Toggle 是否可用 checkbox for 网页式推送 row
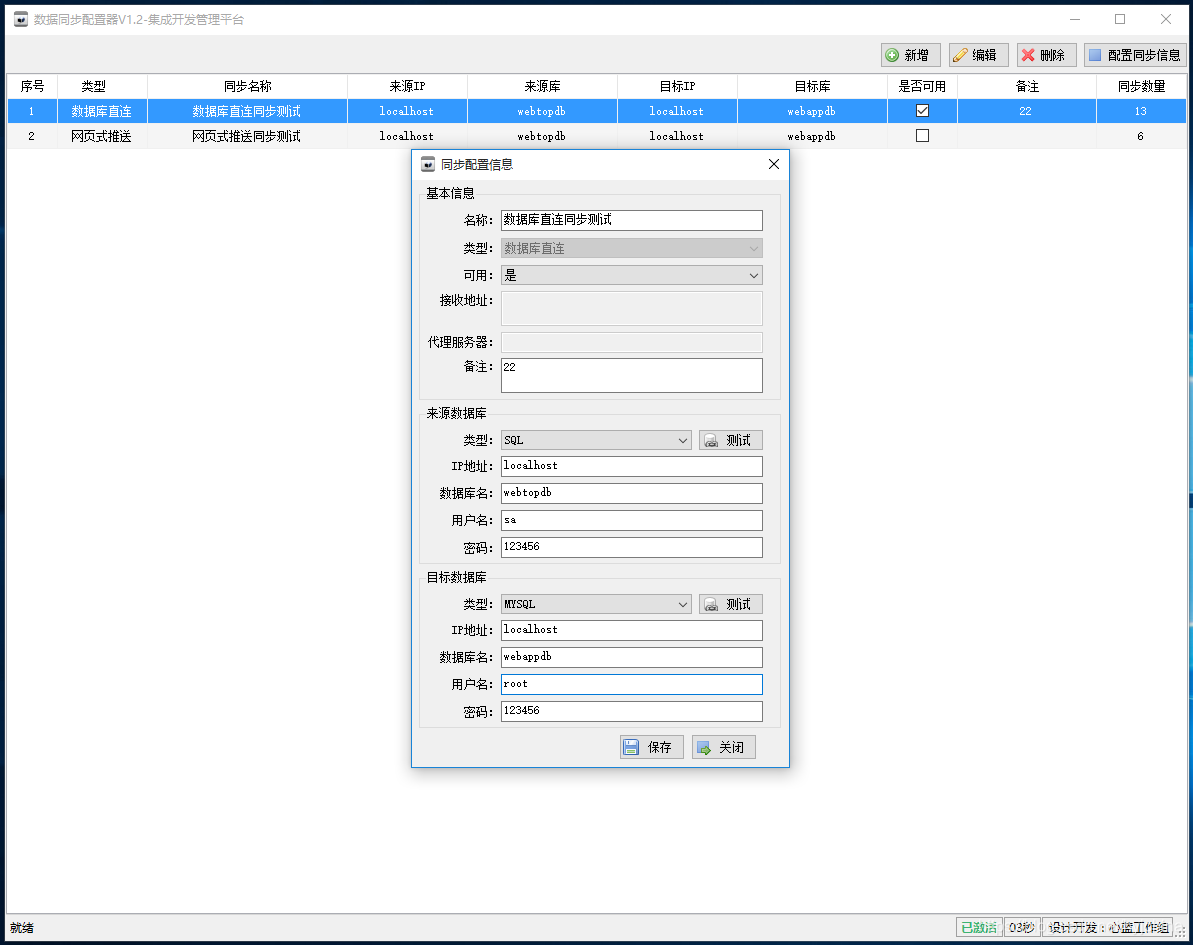This screenshot has width=1193, height=945. coord(922,135)
